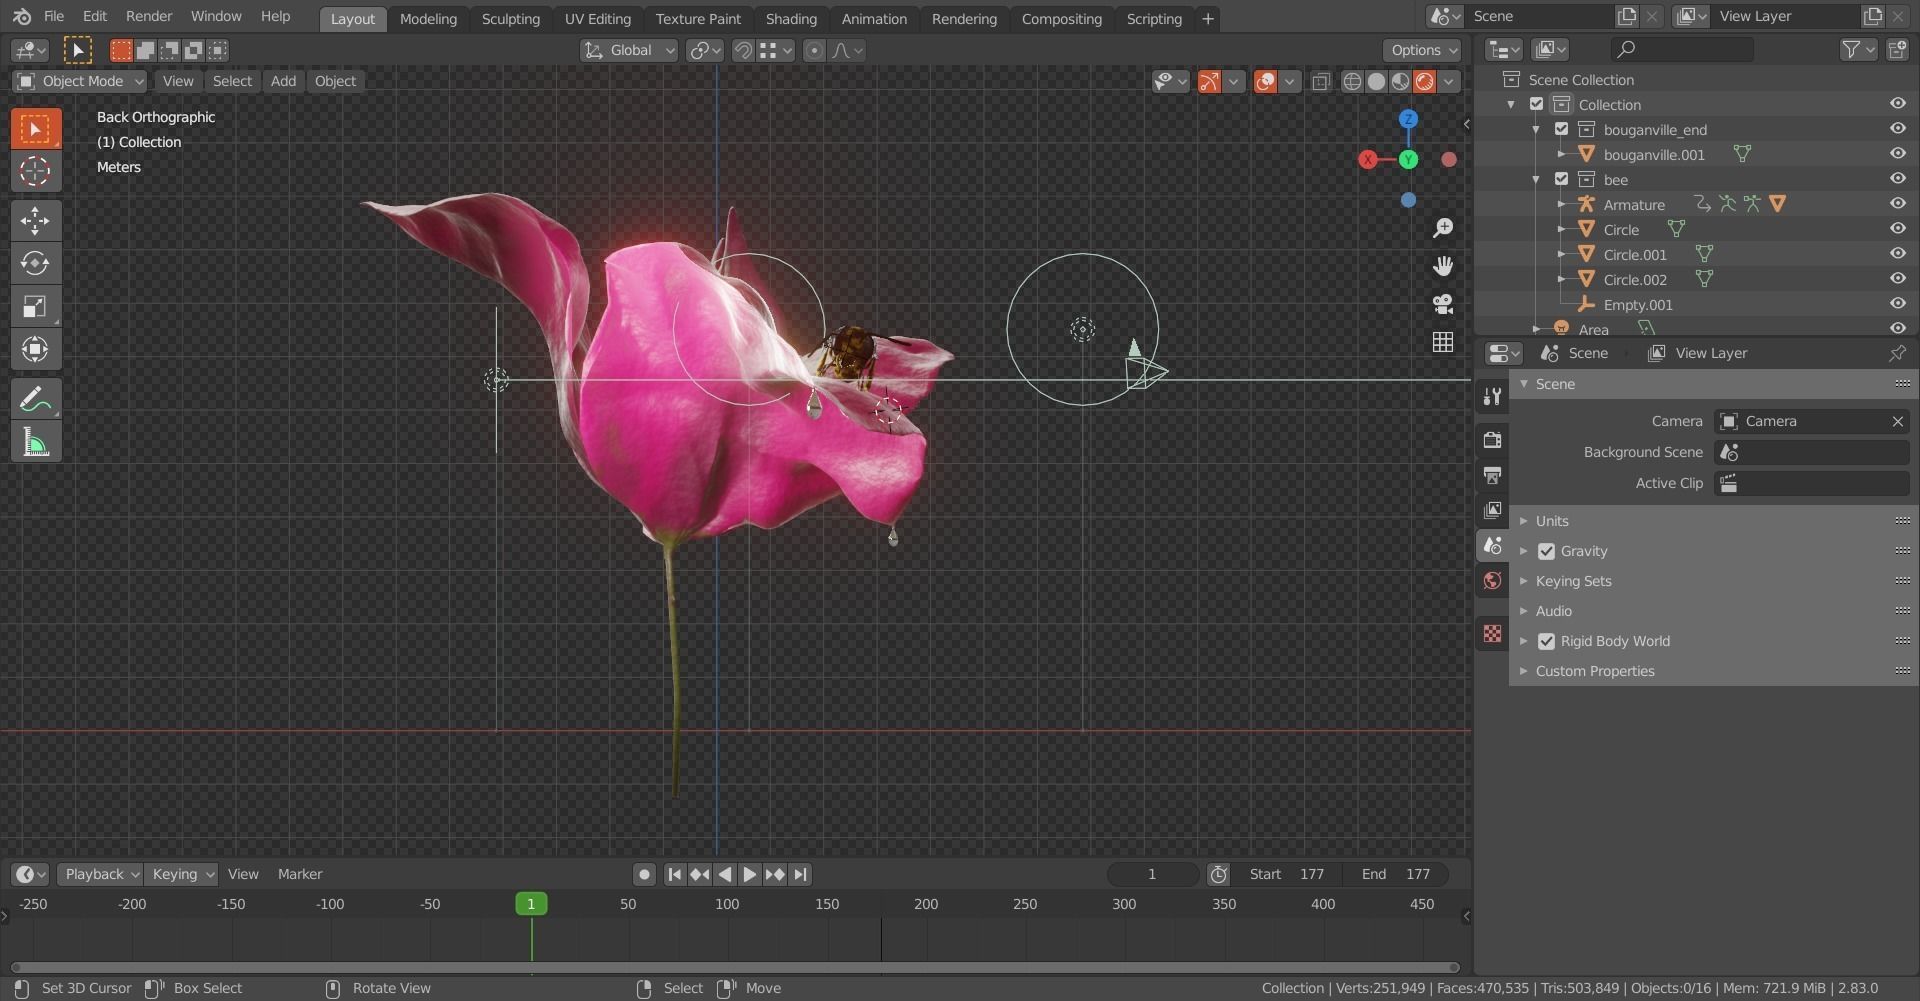This screenshot has width=1920, height=1001.
Task: Open the Output properties tab
Action: (x=1492, y=475)
